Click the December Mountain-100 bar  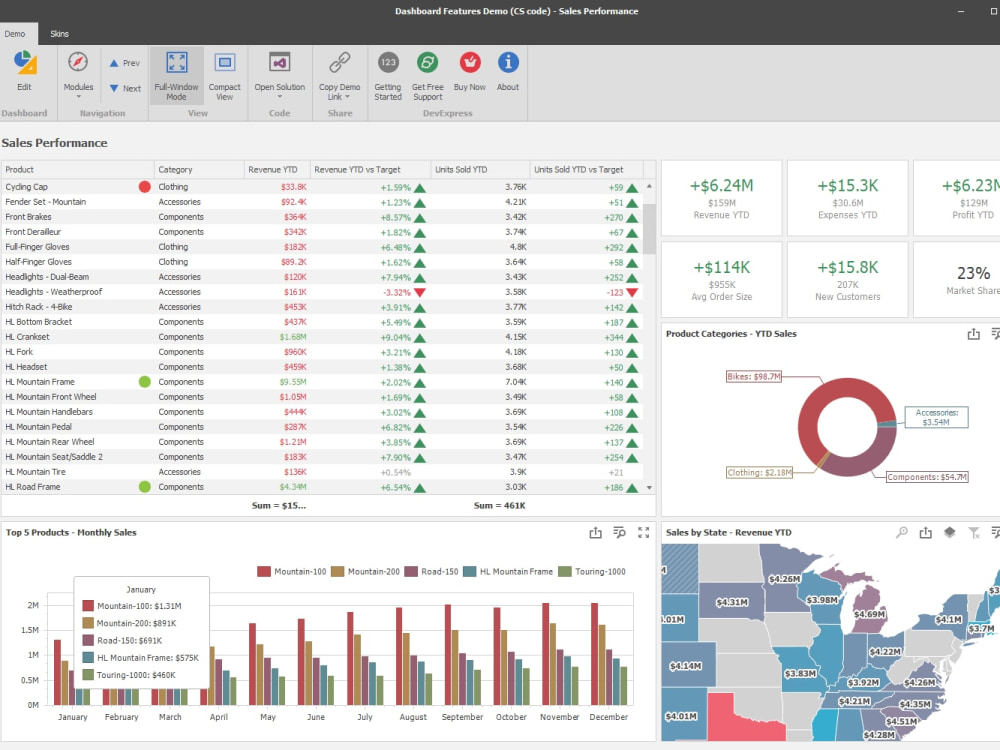coord(594,654)
